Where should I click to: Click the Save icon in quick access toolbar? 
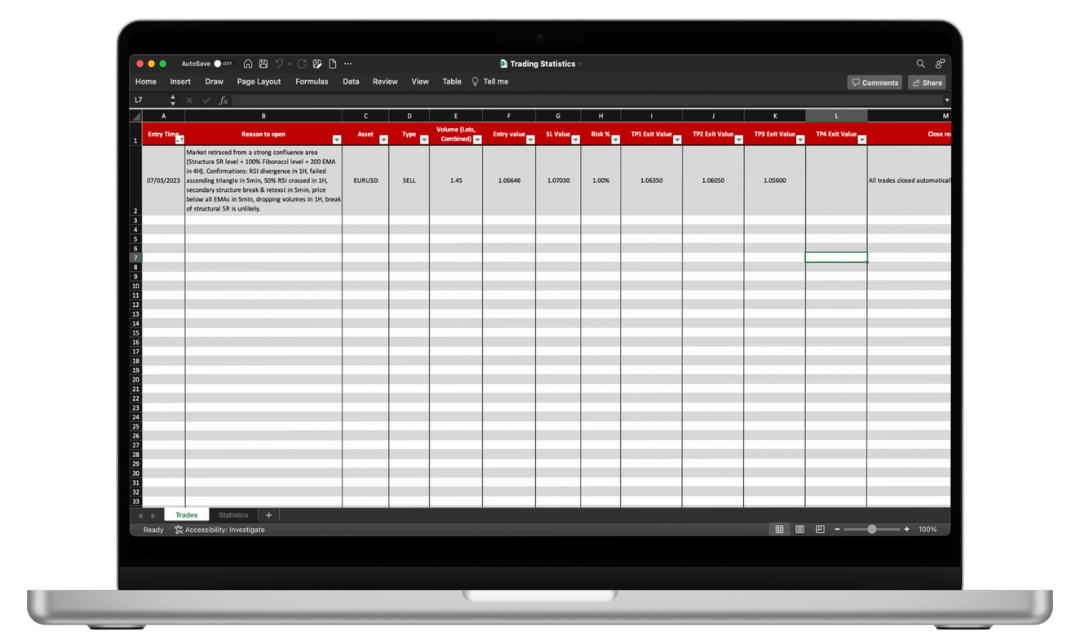pos(263,63)
